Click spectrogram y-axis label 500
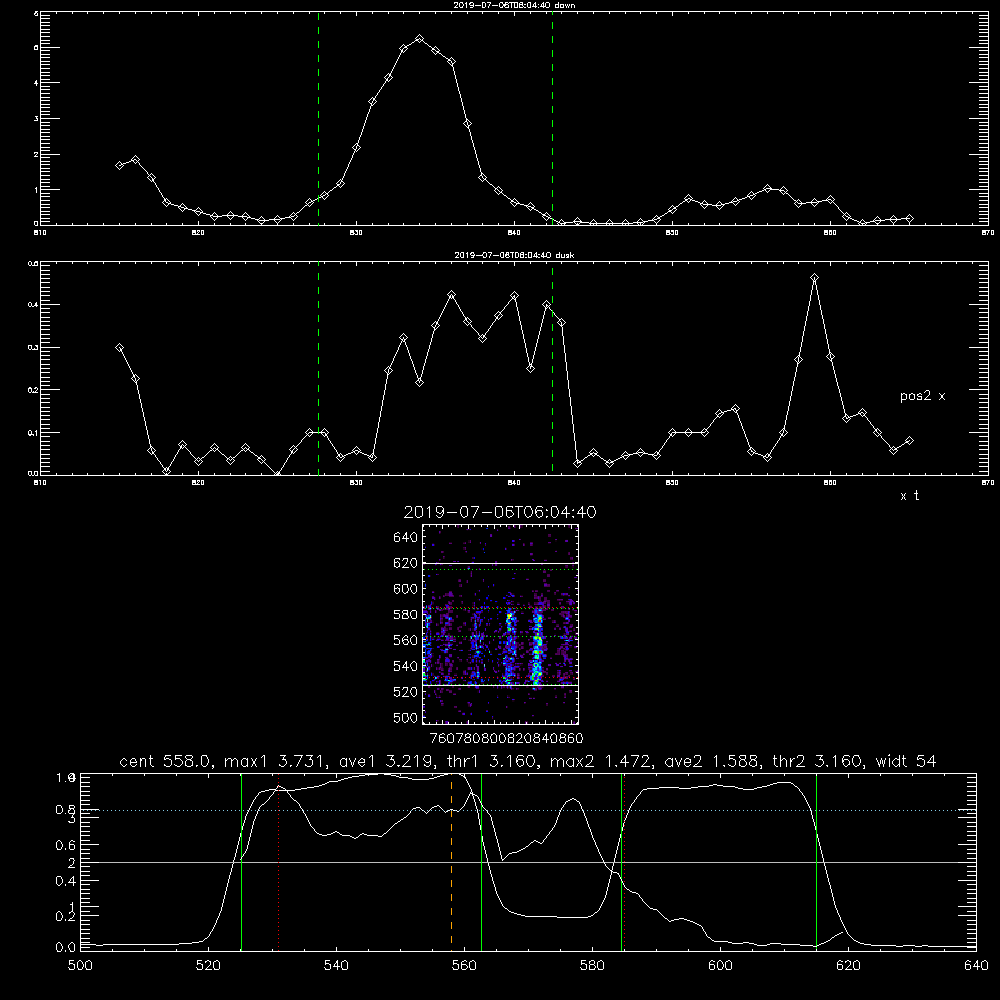 click(x=406, y=717)
